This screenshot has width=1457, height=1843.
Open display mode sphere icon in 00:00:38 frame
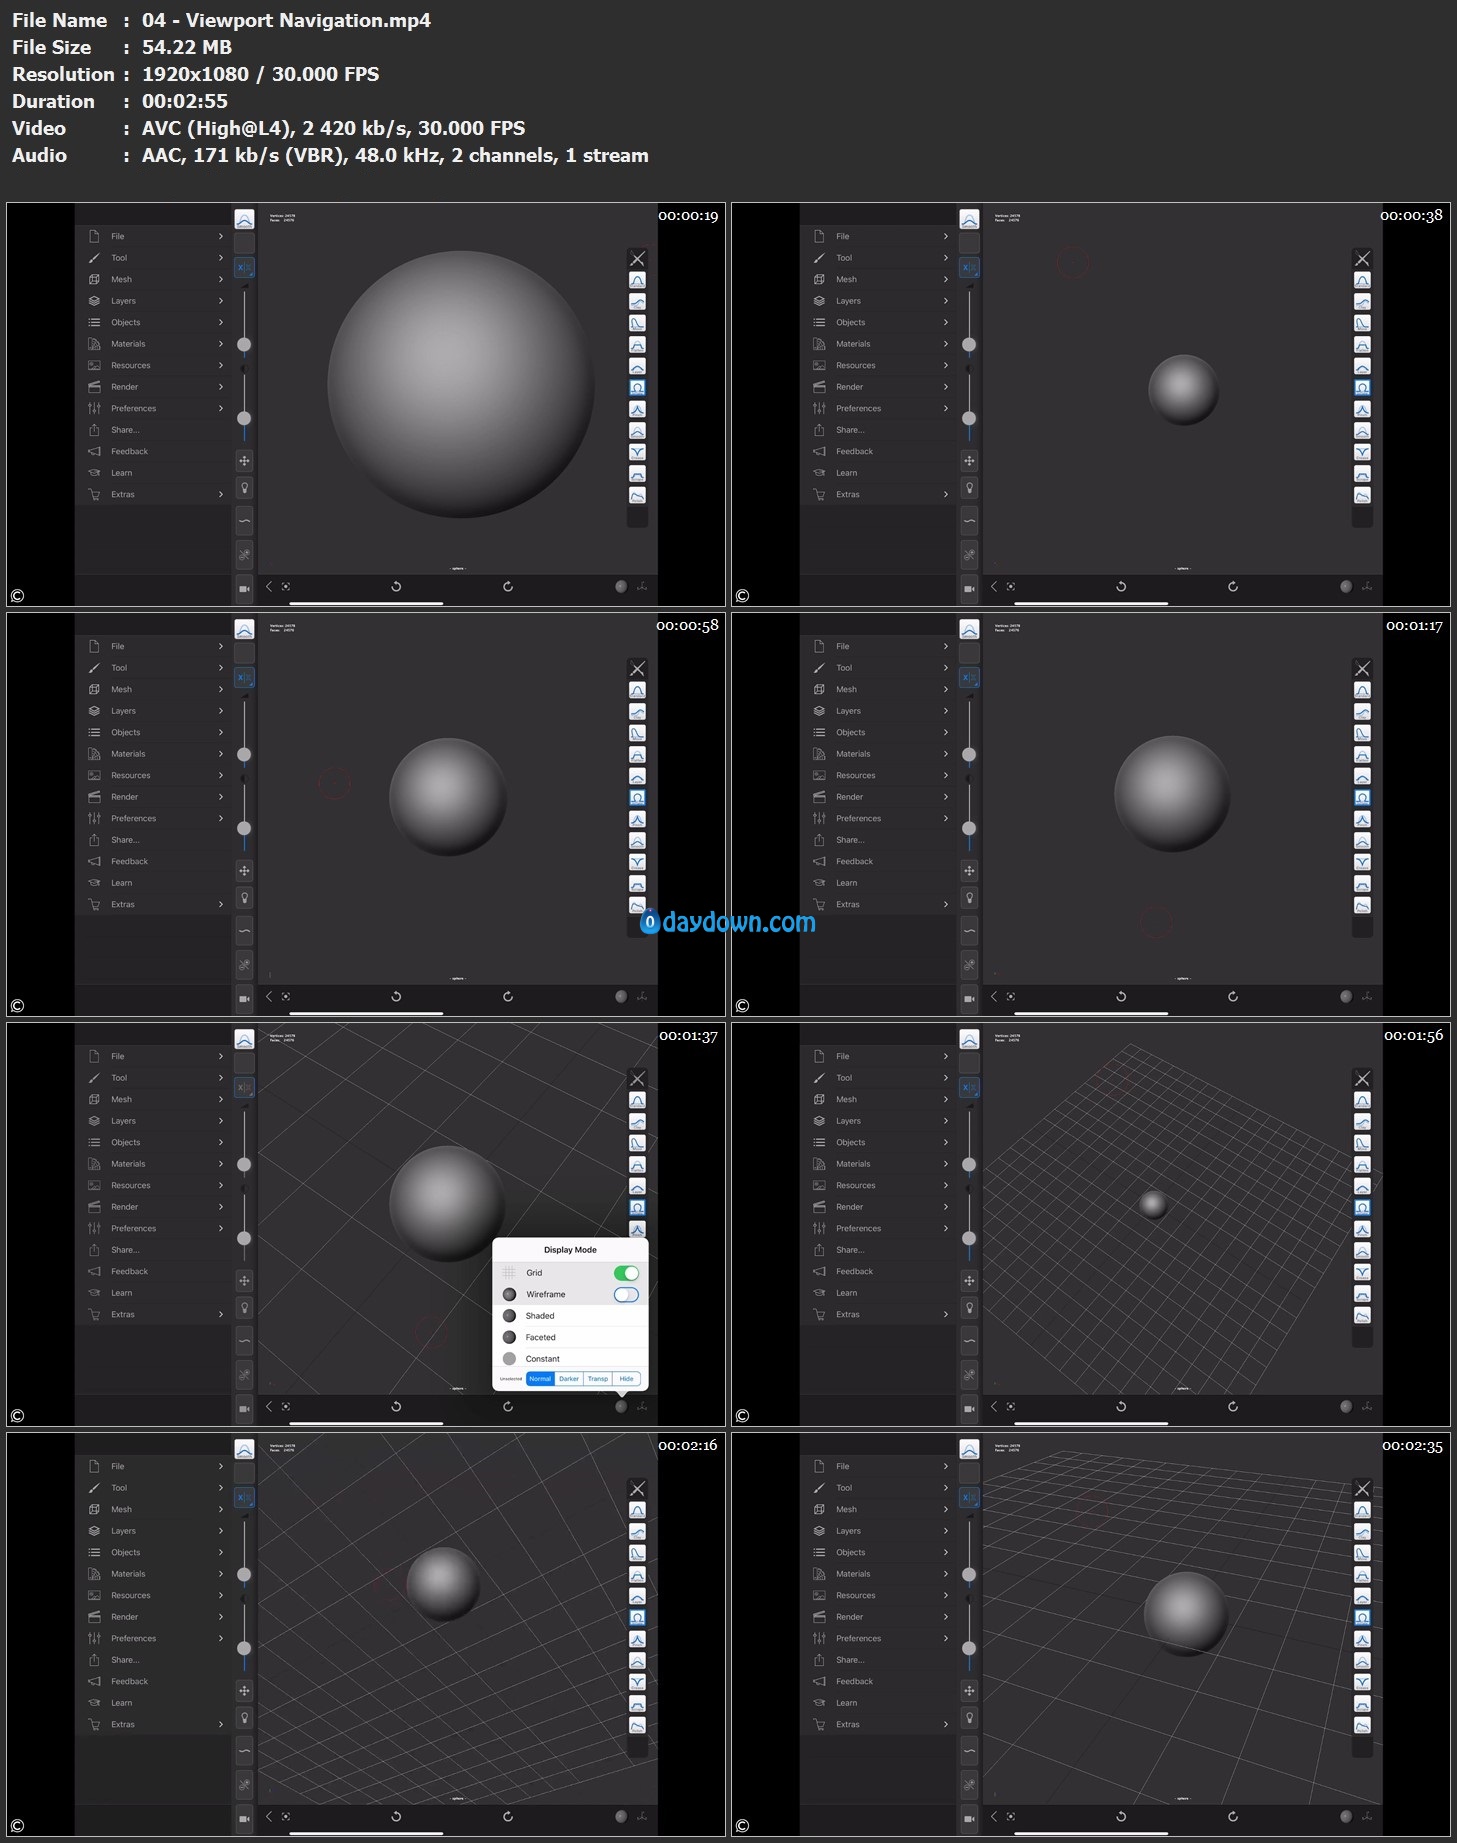click(x=1346, y=587)
